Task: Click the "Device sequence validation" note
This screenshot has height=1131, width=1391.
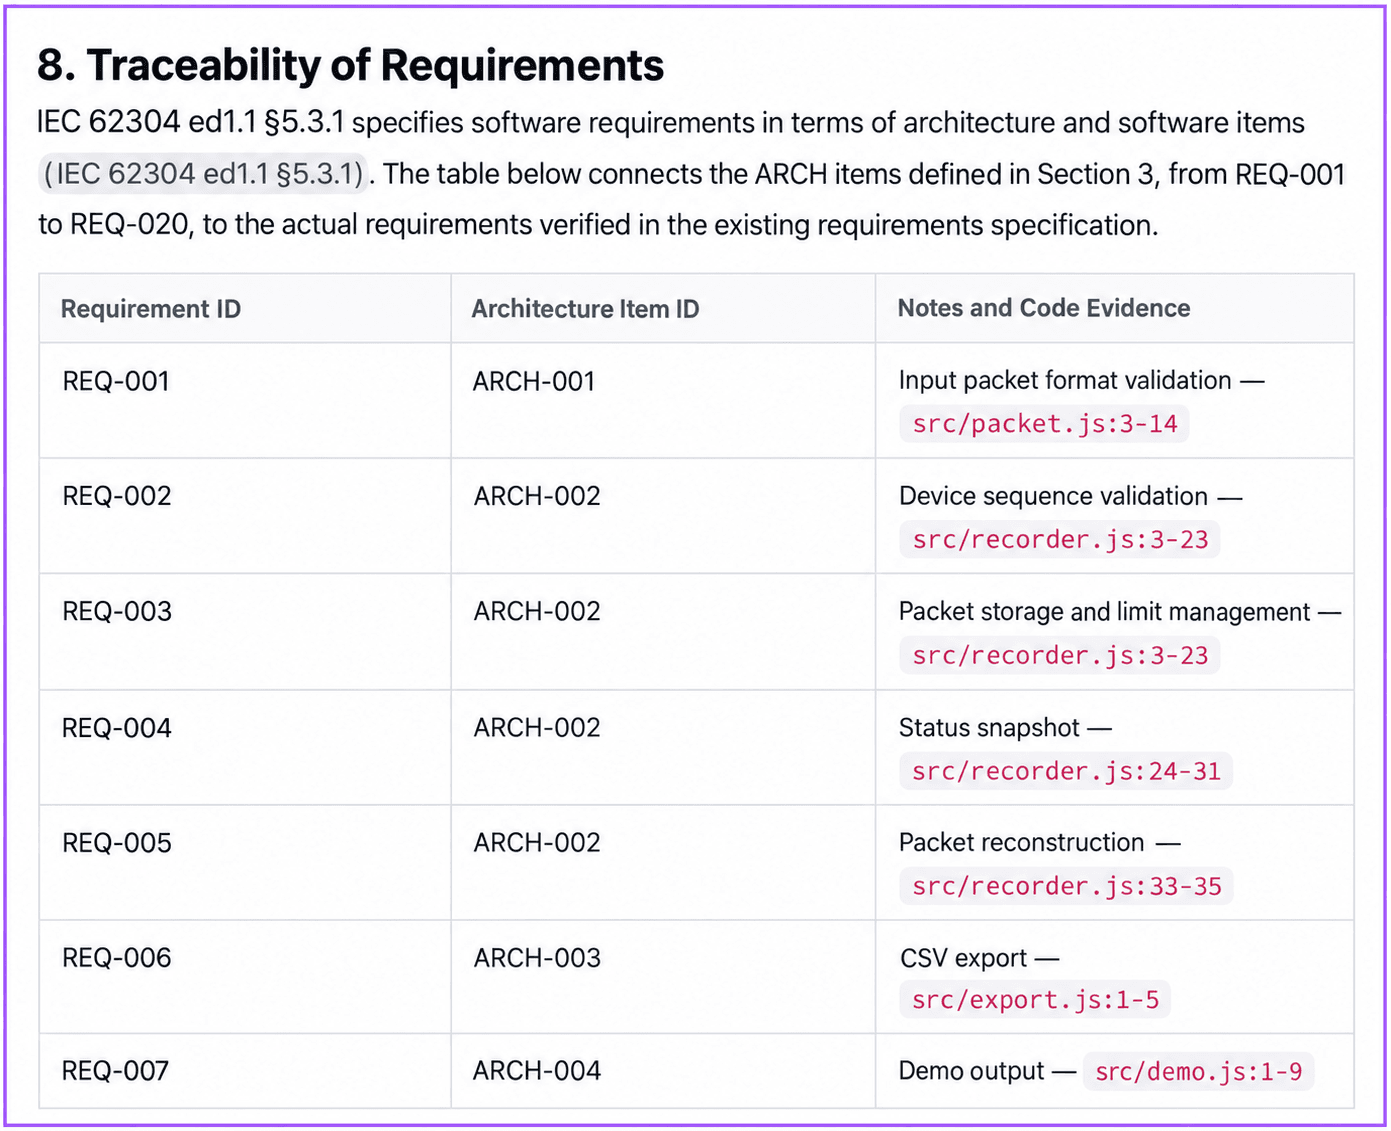Action: coord(1053,496)
